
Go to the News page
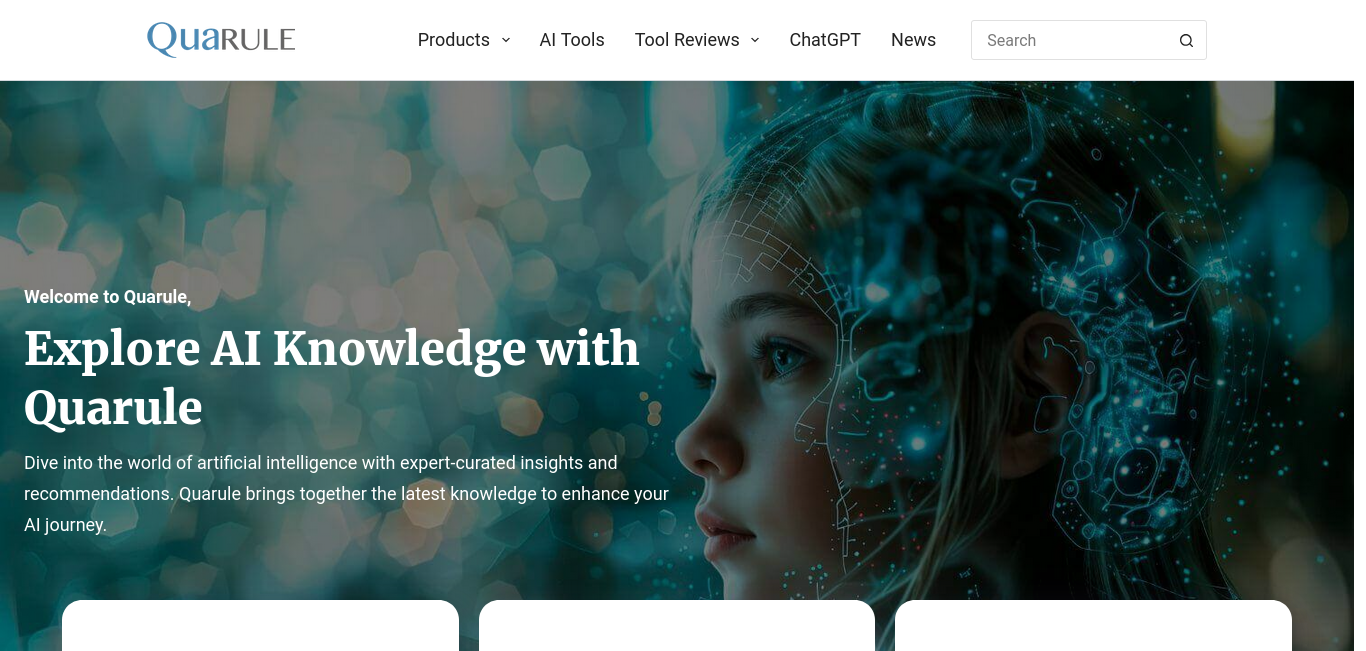[913, 40]
